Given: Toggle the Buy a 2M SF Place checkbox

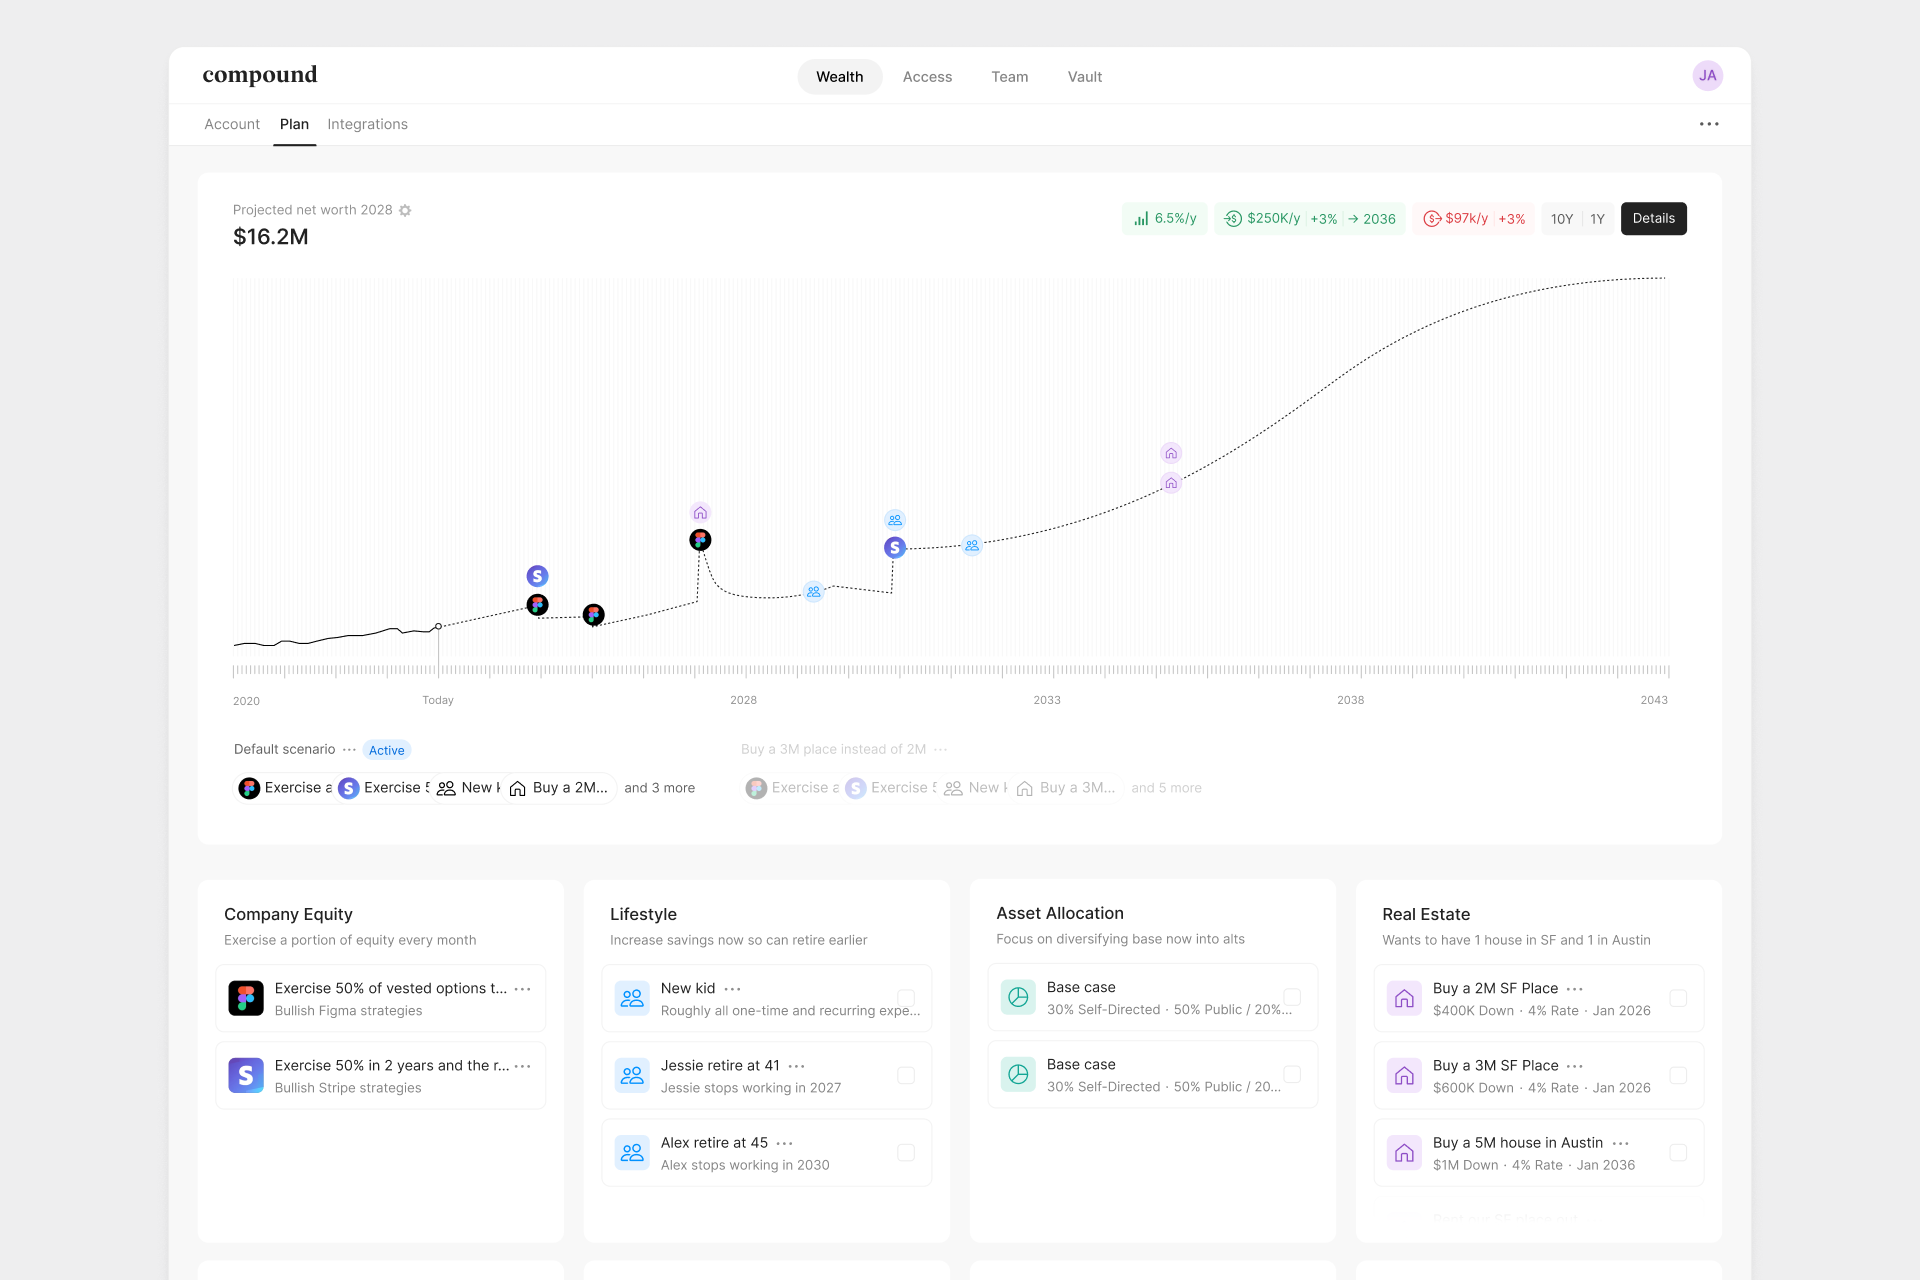Looking at the screenshot, I should click(x=1678, y=998).
